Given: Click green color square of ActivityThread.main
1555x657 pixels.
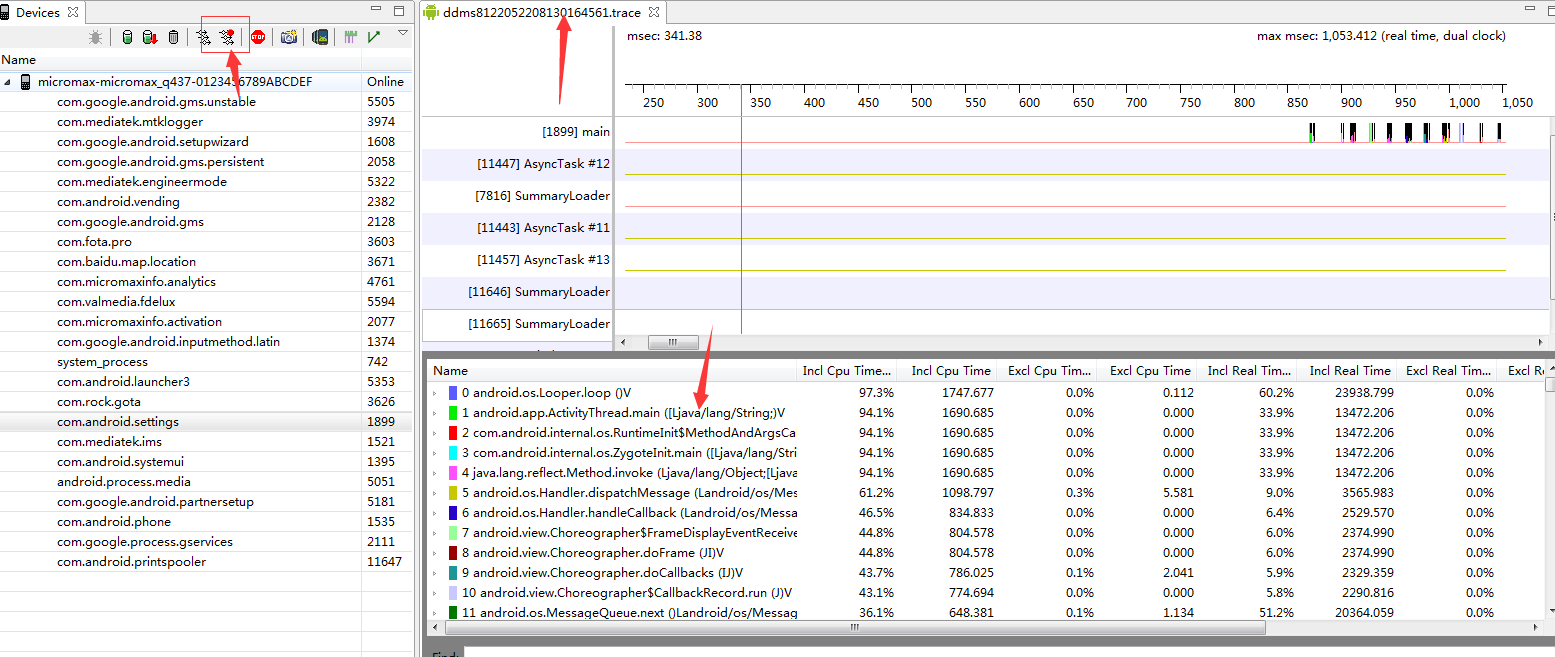Looking at the screenshot, I should click(x=453, y=413).
